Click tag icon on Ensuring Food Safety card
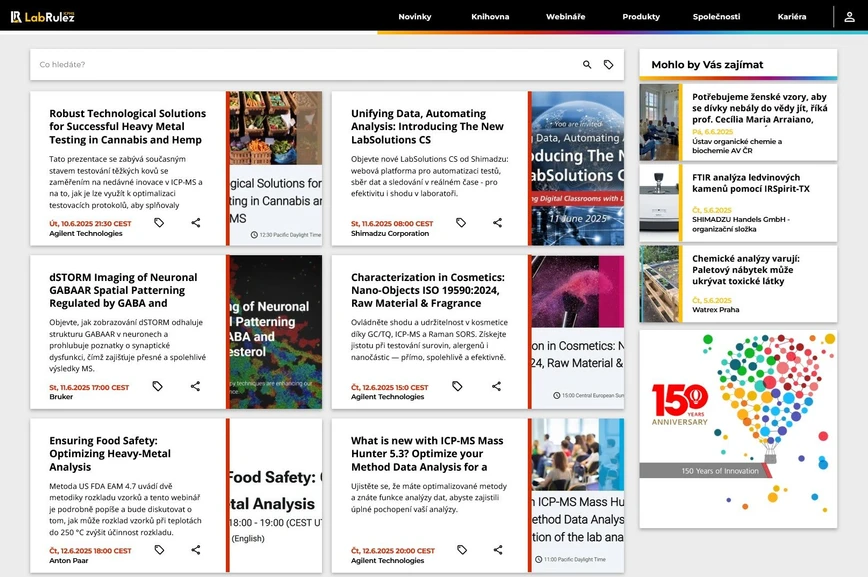868x577 pixels. point(159,550)
